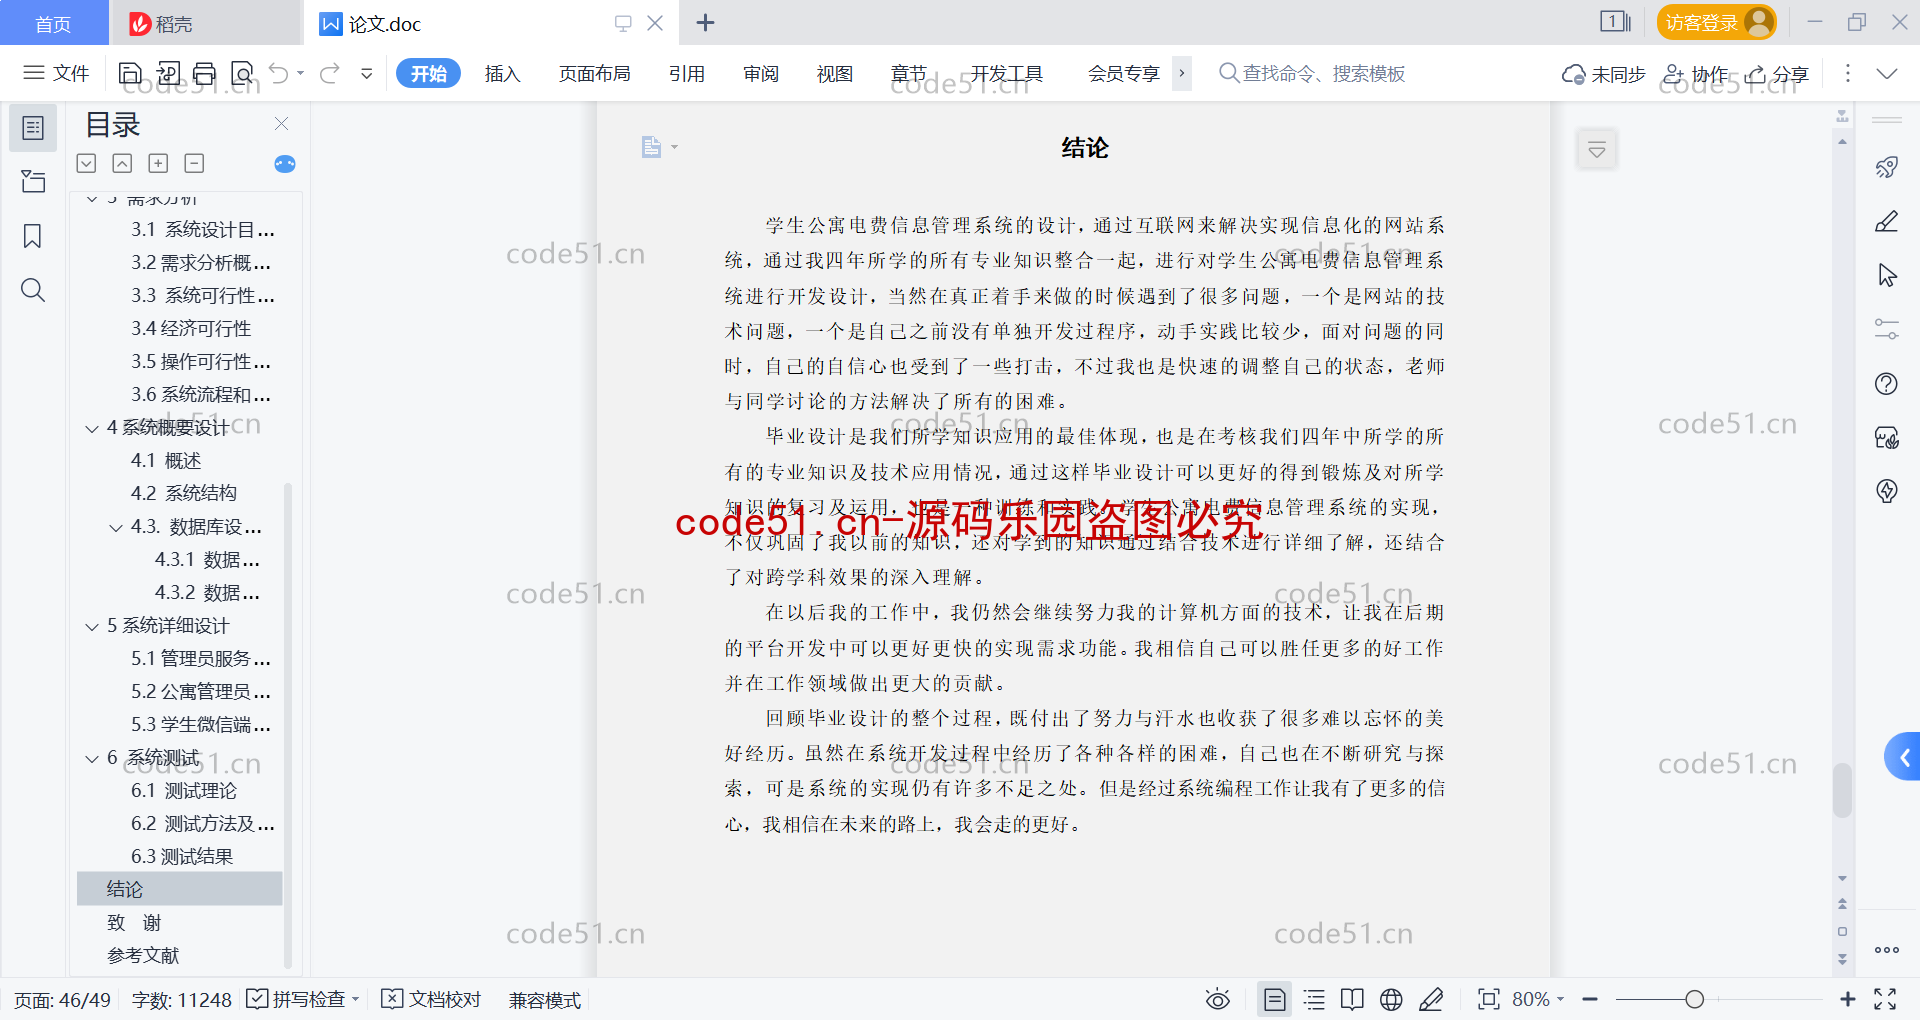Screen dimensions: 1920x1020
Task: Open the 文件 menu
Action: pos(57,73)
